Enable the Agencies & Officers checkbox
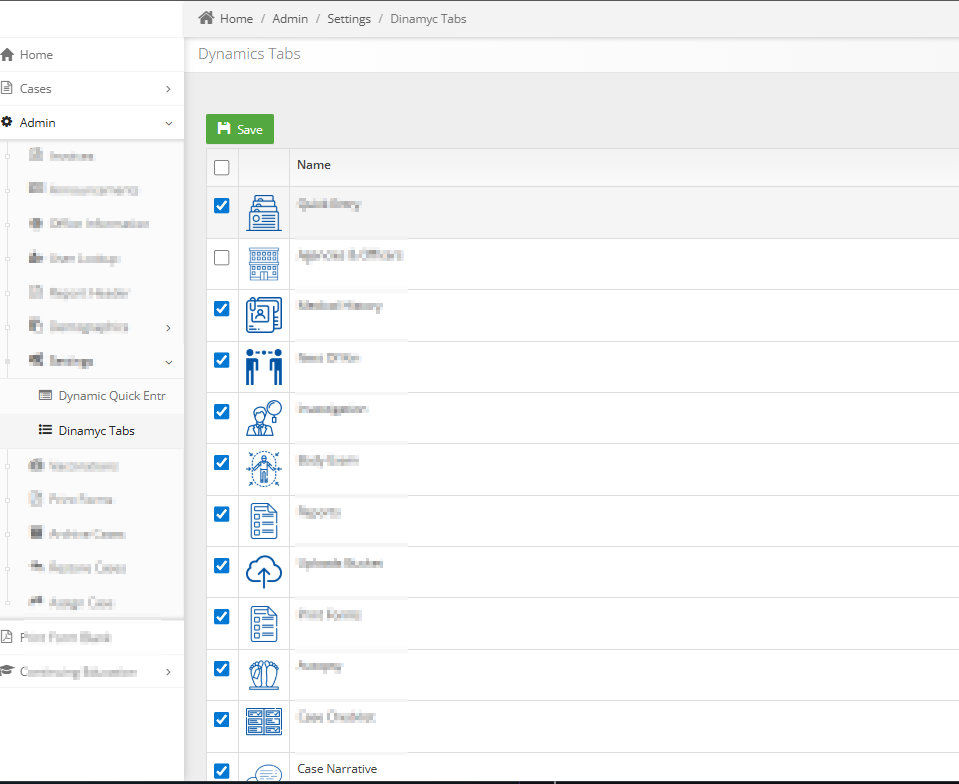The height and width of the screenshot is (784, 959). (x=221, y=257)
